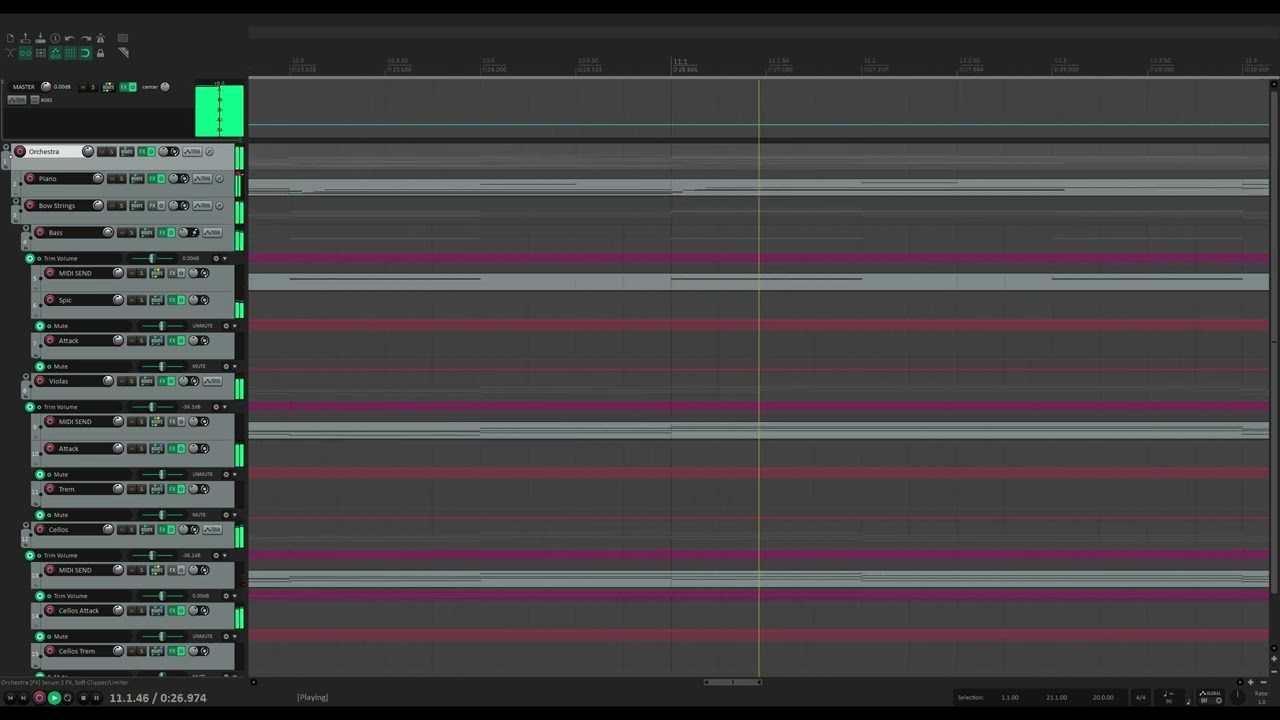Click the Redo arrow icon
This screenshot has width=1280, height=720.
pyautogui.click(x=86, y=38)
